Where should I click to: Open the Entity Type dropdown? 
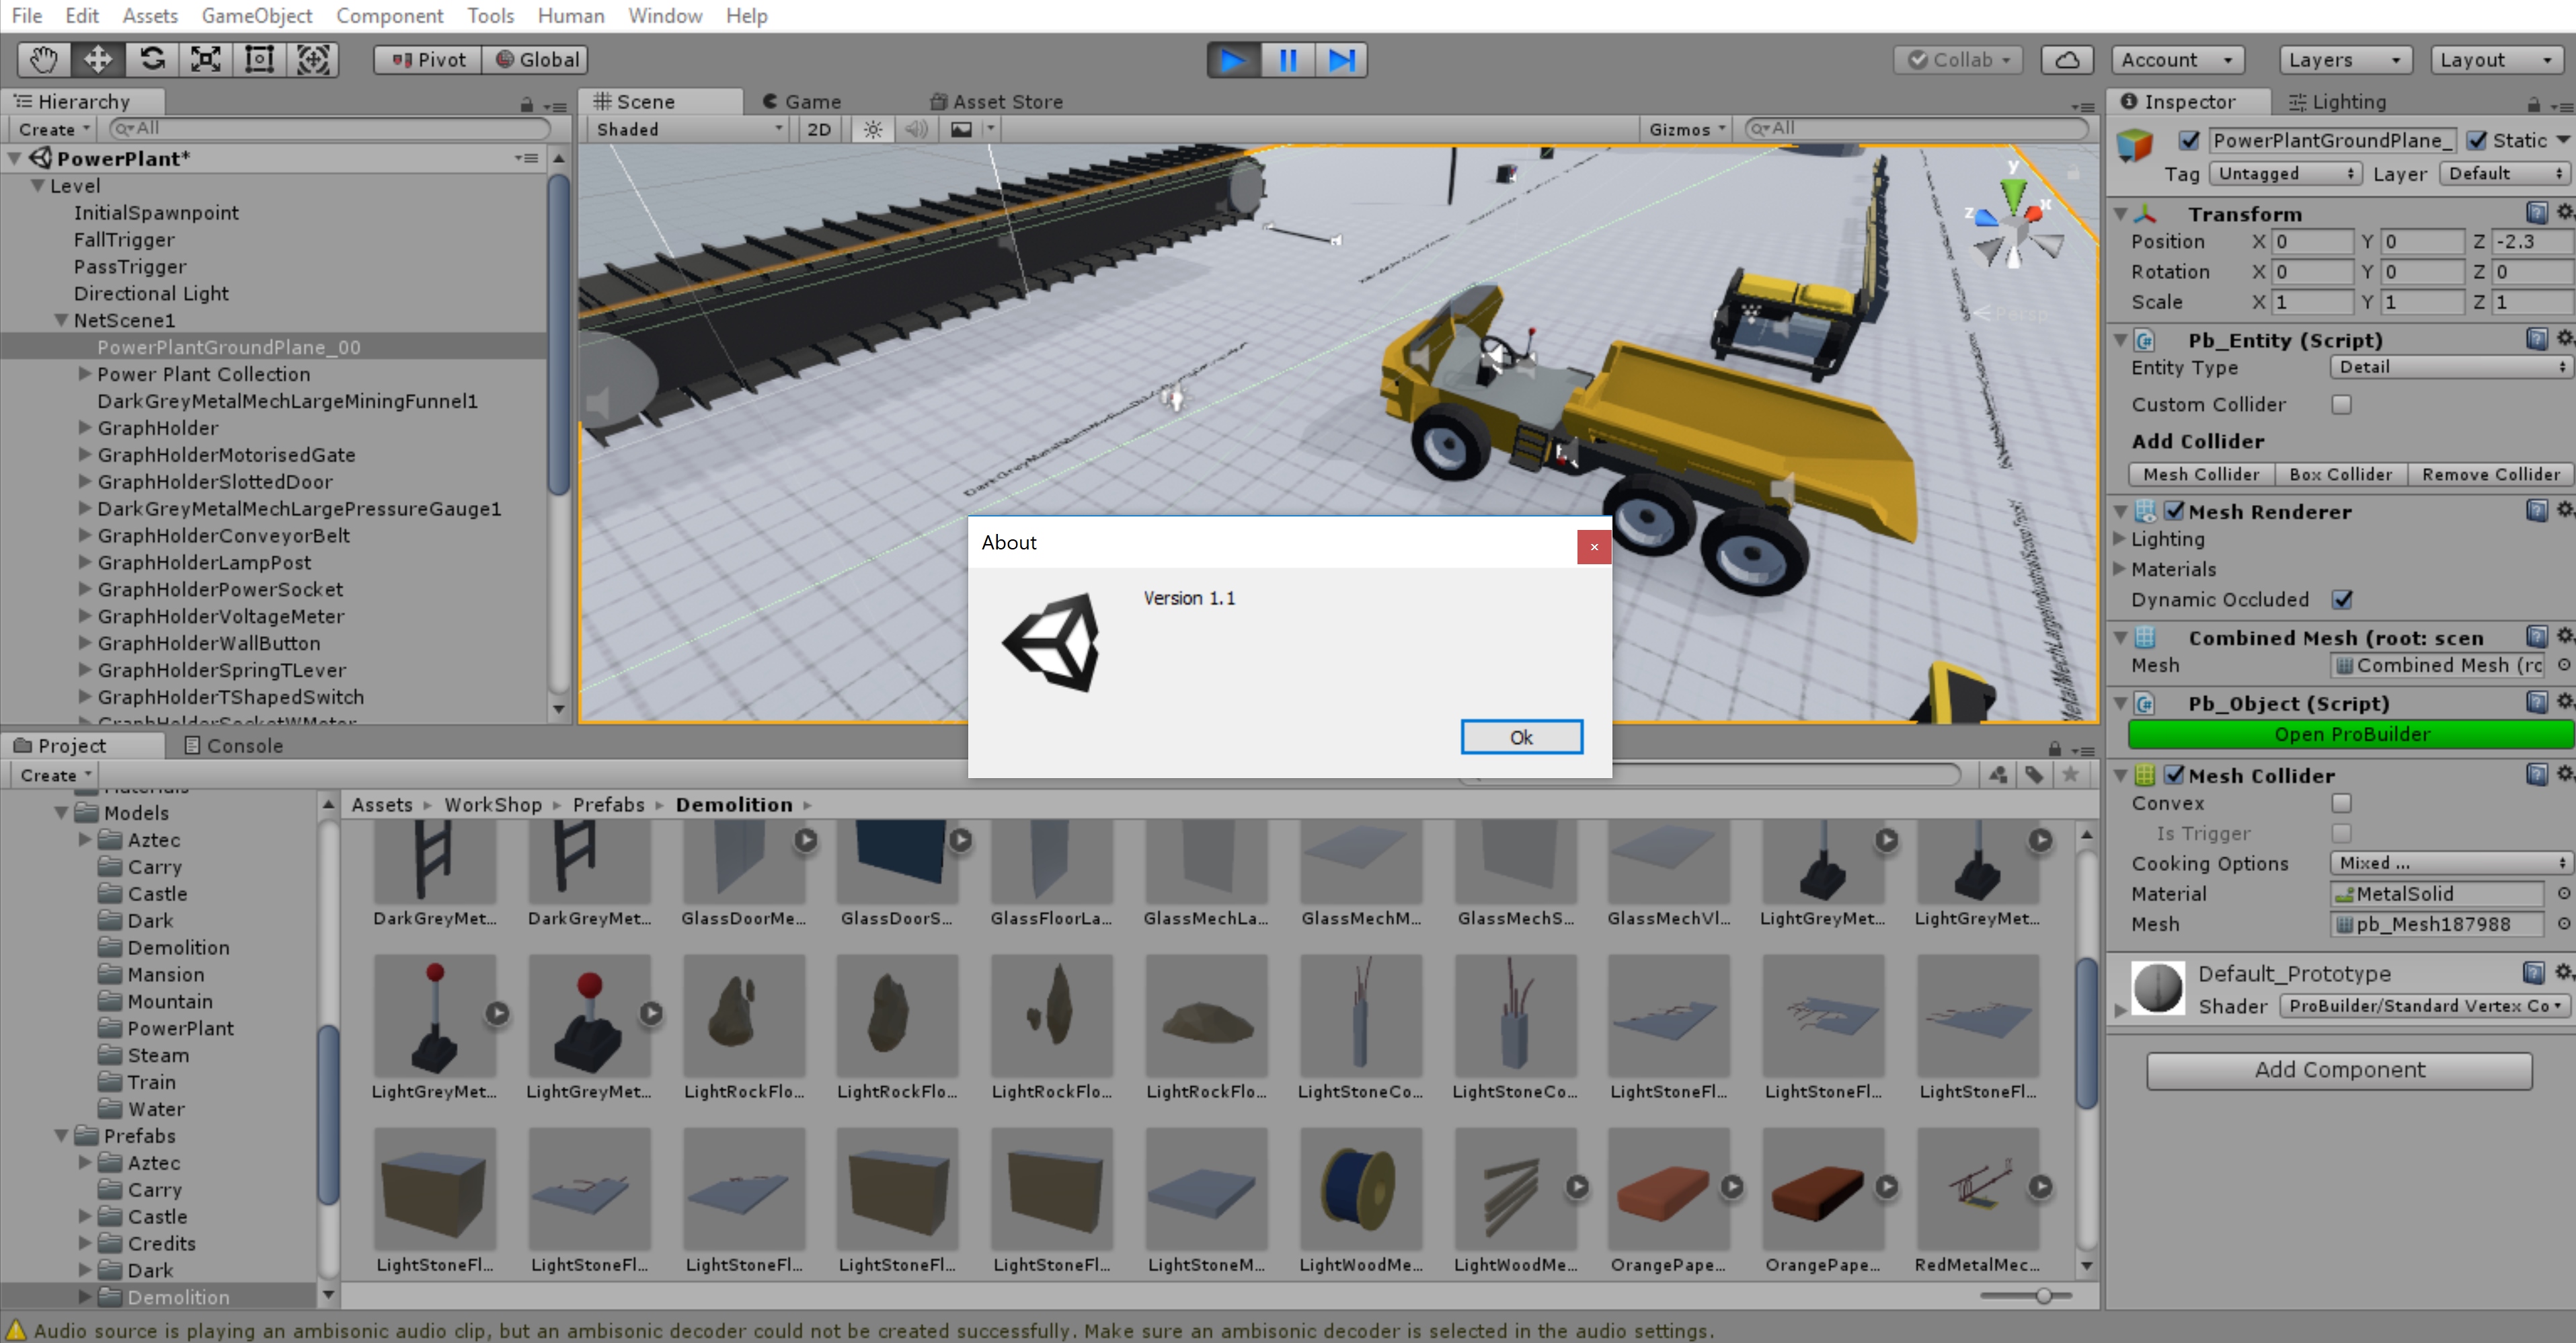click(x=2451, y=367)
